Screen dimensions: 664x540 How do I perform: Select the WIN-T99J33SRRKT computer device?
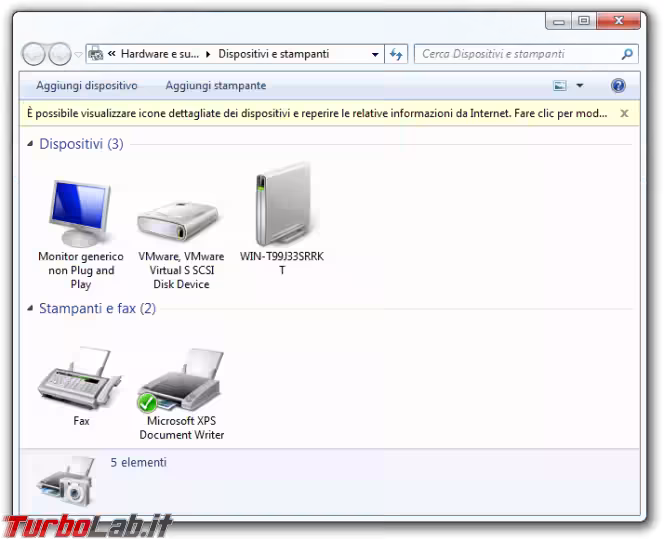[x=281, y=210]
